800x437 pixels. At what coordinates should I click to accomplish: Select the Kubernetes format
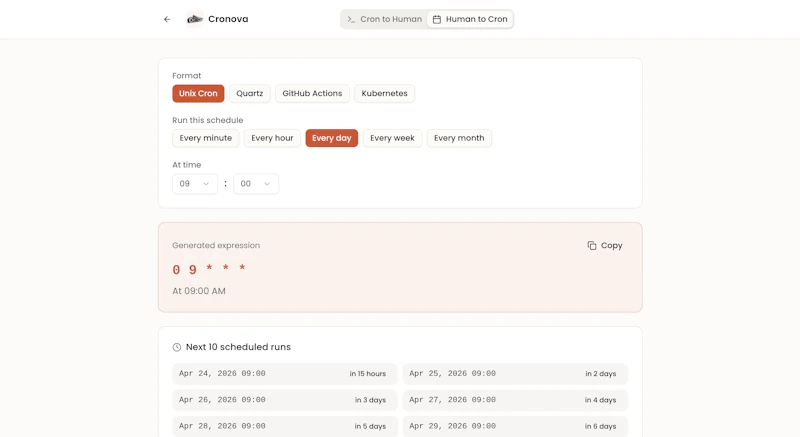point(384,94)
